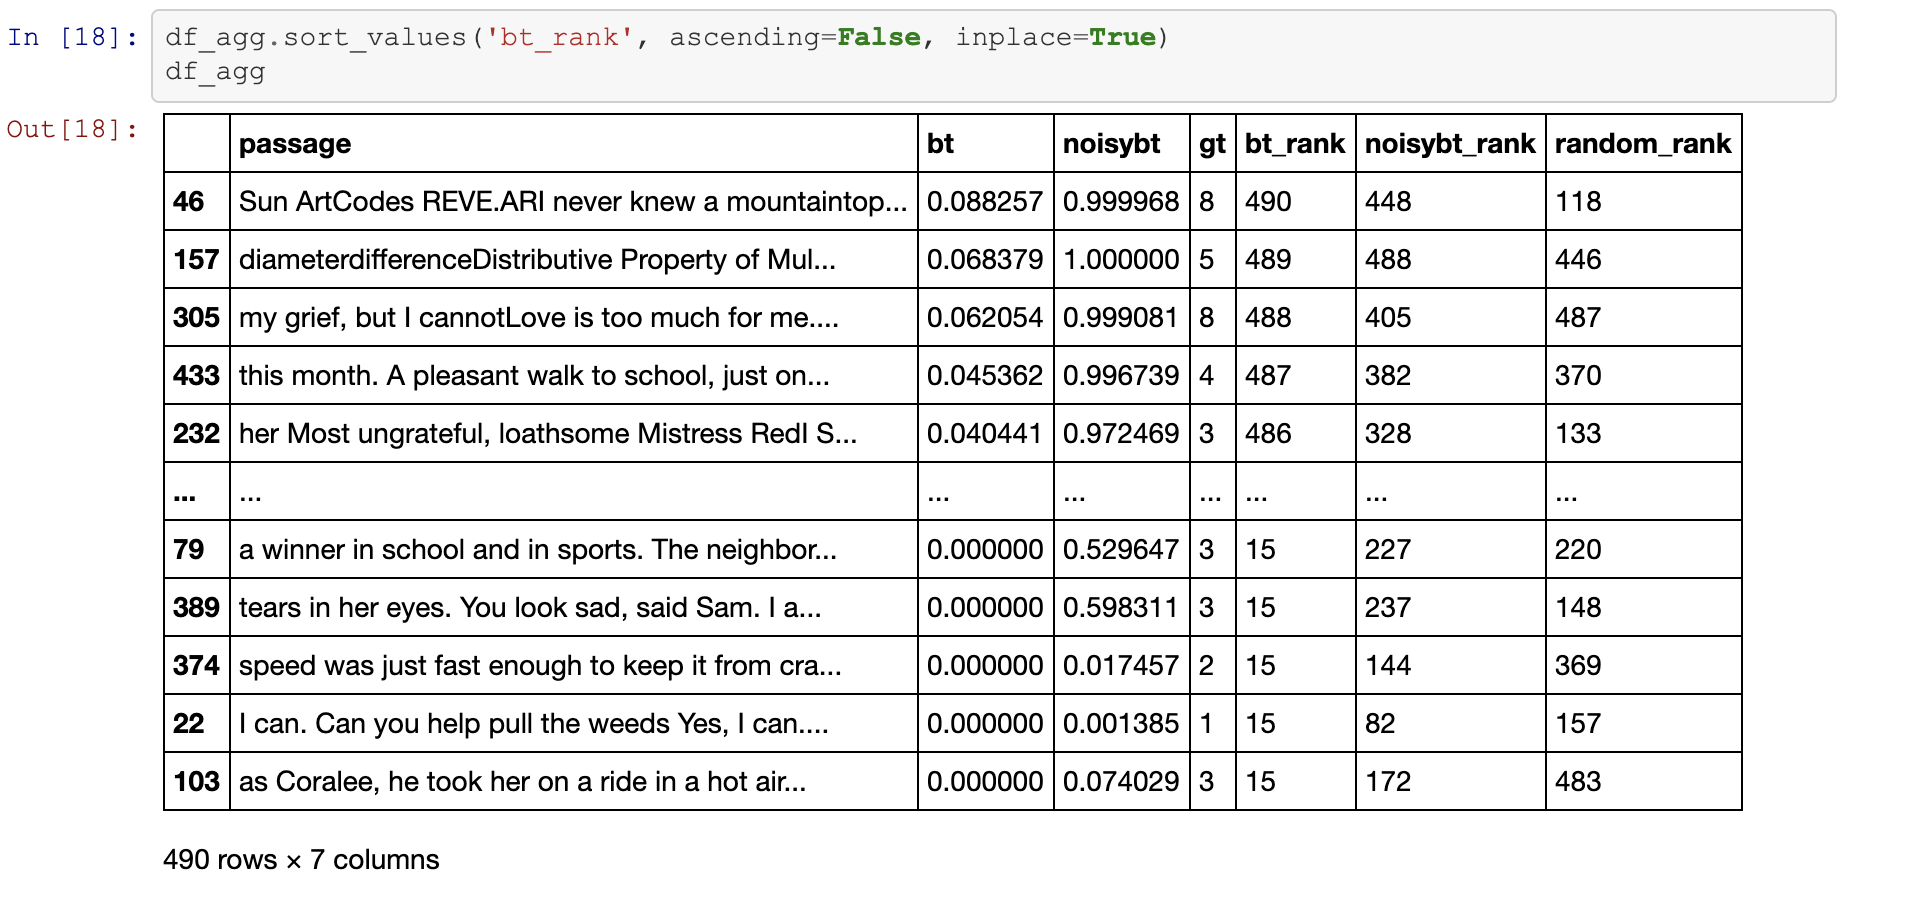This screenshot has height=900, width=1917.
Task: Click into the df_agg.sort_values code cell
Action: coord(990,55)
